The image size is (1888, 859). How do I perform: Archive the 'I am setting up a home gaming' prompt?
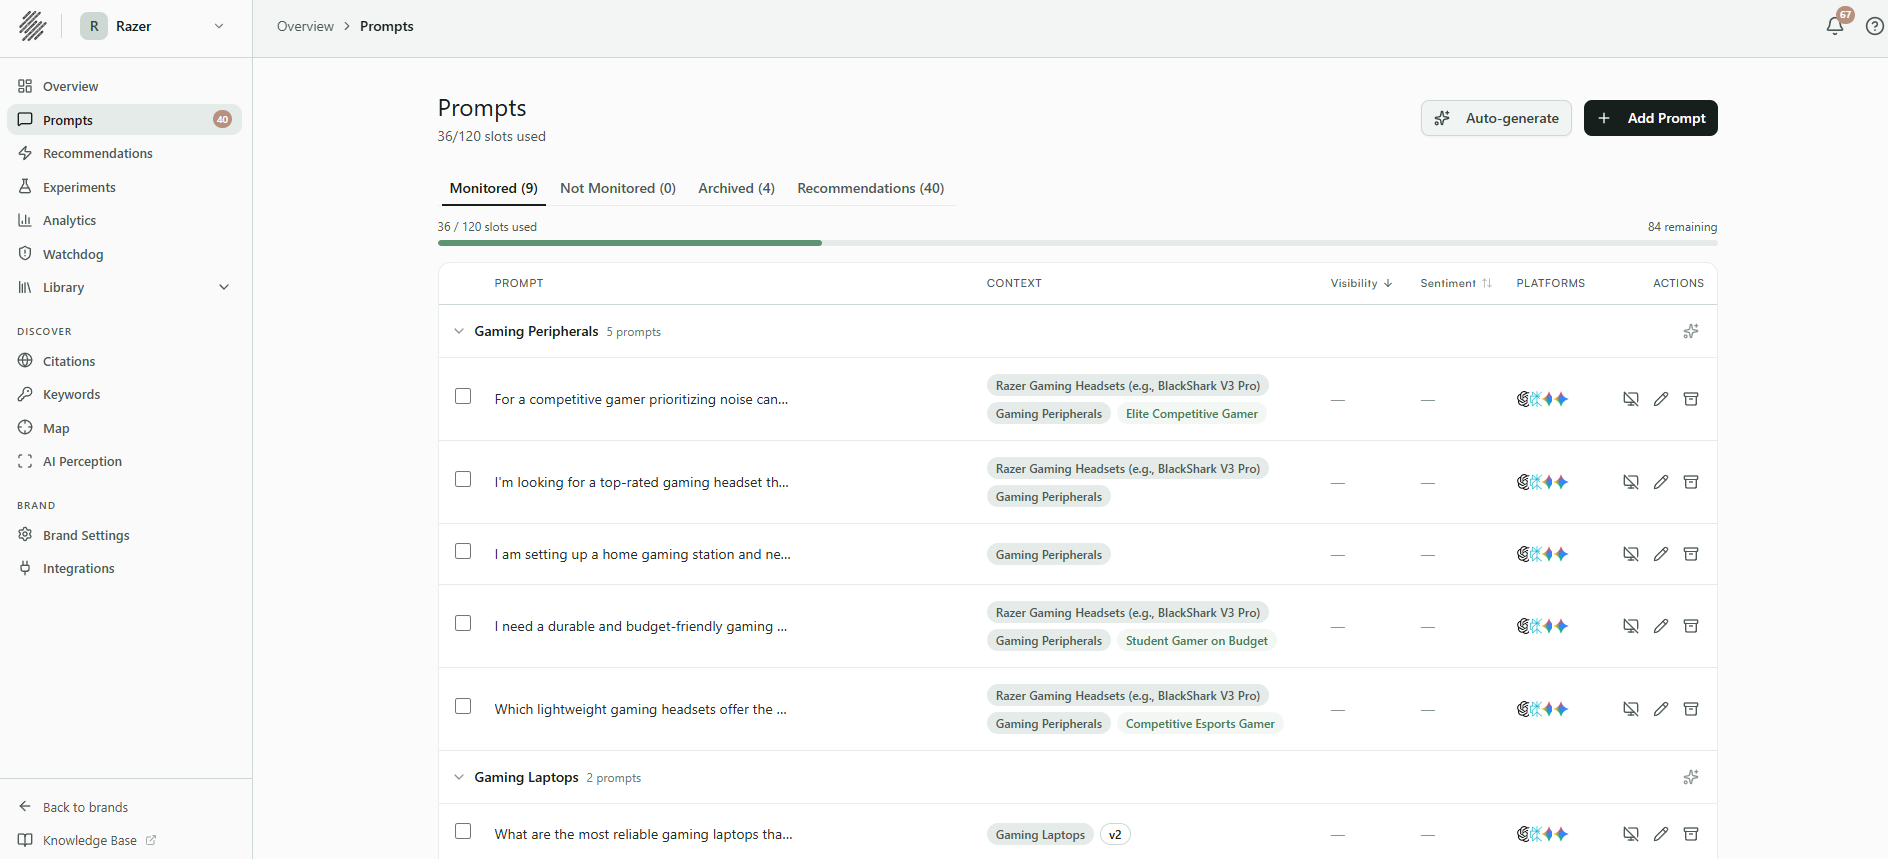(1690, 554)
